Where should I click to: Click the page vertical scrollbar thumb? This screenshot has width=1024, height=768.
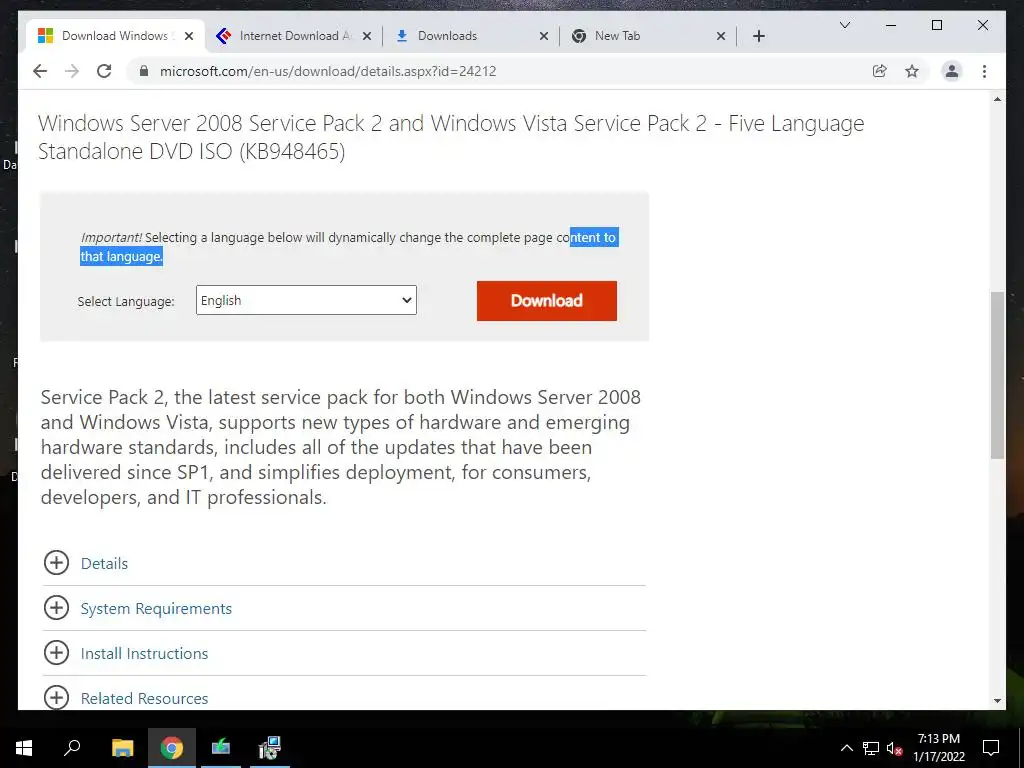pyautogui.click(x=997, y=375)
